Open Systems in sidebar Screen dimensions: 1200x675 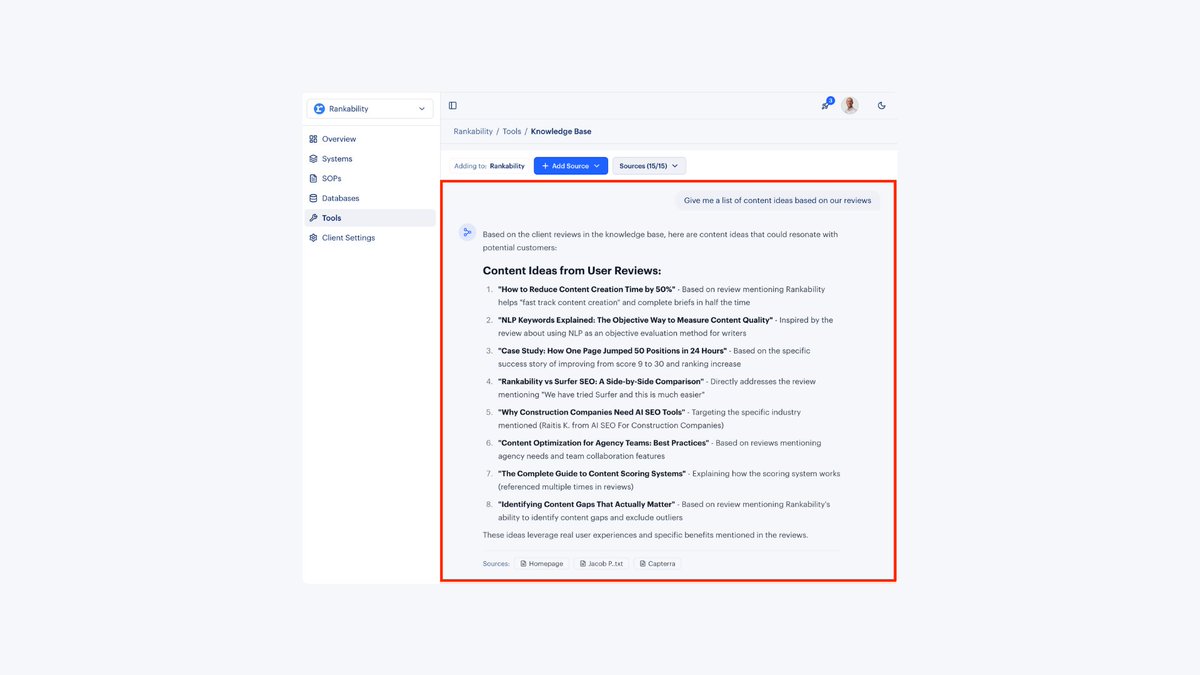point(370,159)
